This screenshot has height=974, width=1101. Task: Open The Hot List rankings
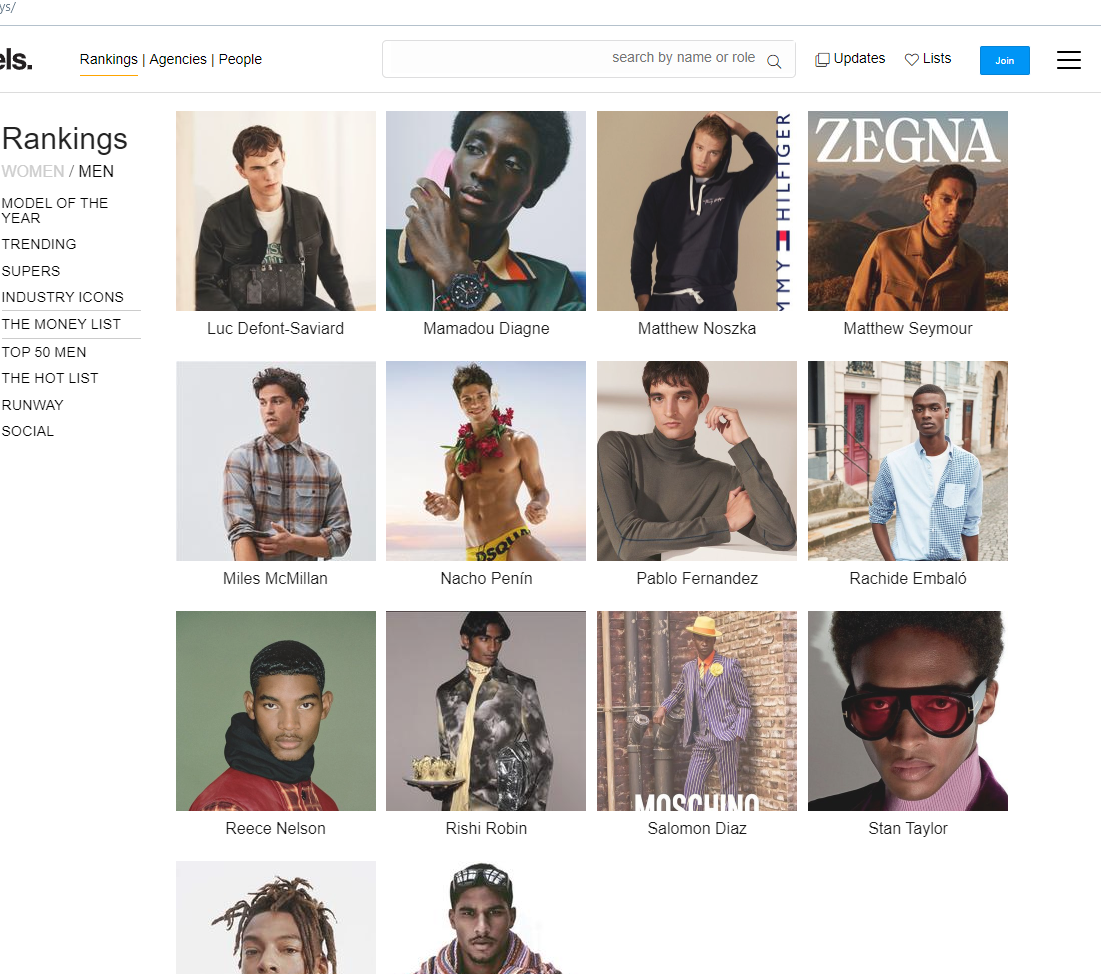tap(50, 379)
